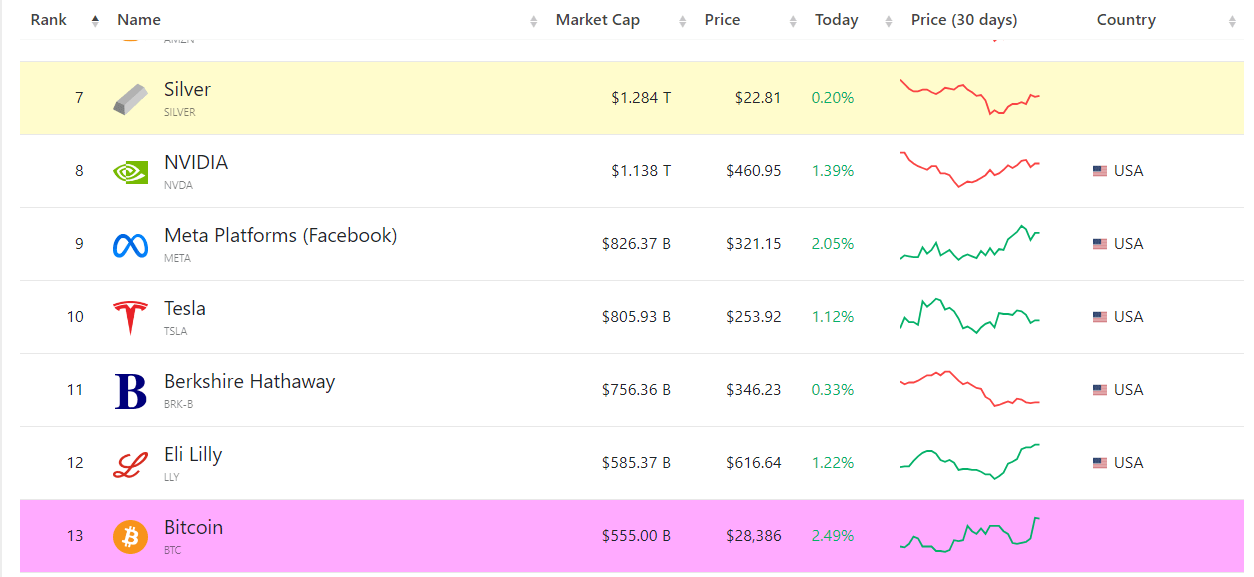This screenshot has height=577, width=1254.
Task: Click Bitcoin market cap $555.00 B
Action: (636, 536)
